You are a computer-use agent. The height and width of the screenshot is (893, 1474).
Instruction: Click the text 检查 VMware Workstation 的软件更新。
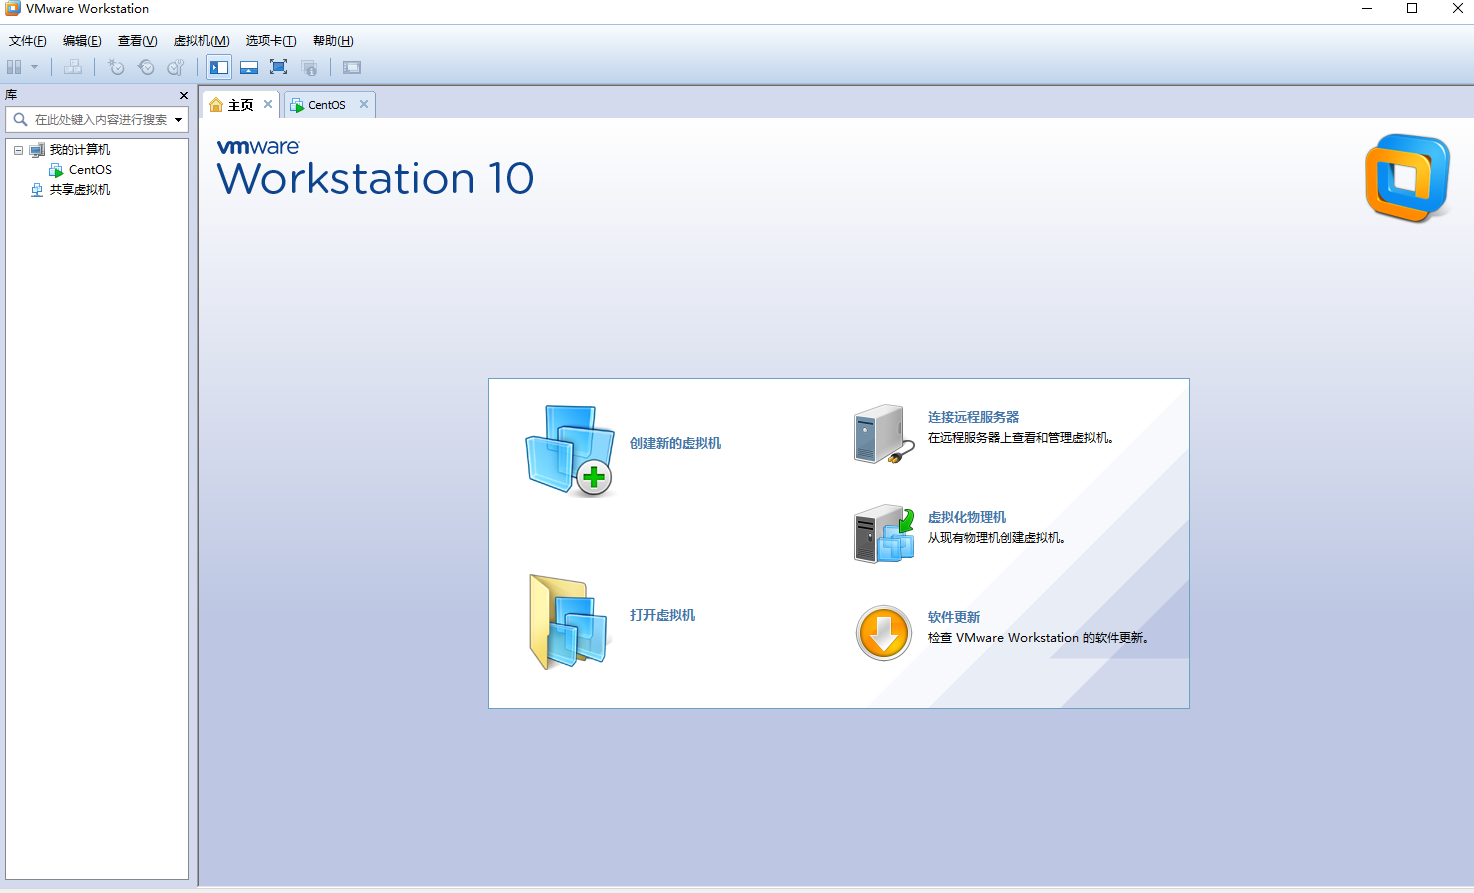1038,638
